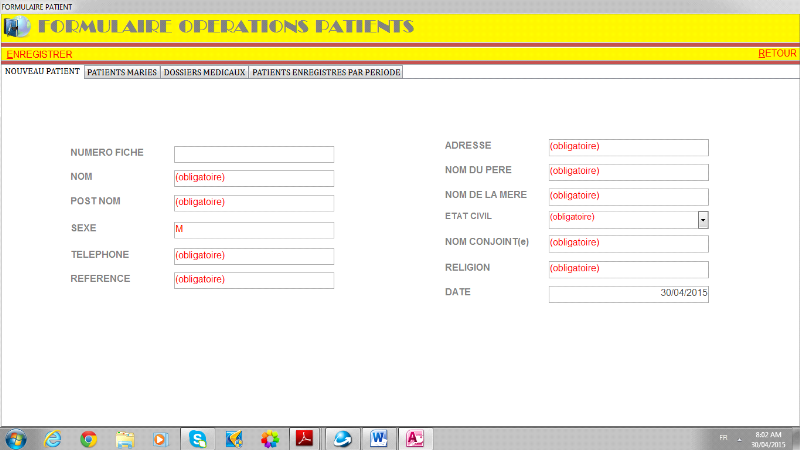Focus the NOM DU PERE field
Viewport: 800px width, 450px height.
pyautogui.click(x=629, y=172)
